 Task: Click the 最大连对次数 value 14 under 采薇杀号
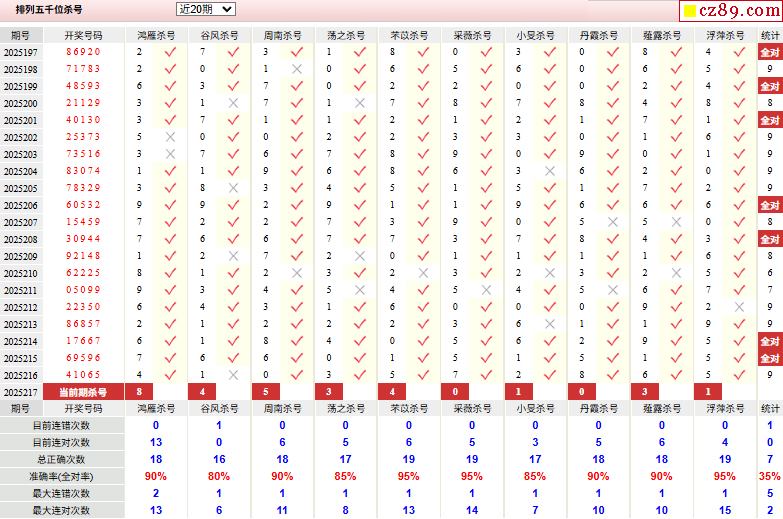pyautogui.click(x=472, y=511)
